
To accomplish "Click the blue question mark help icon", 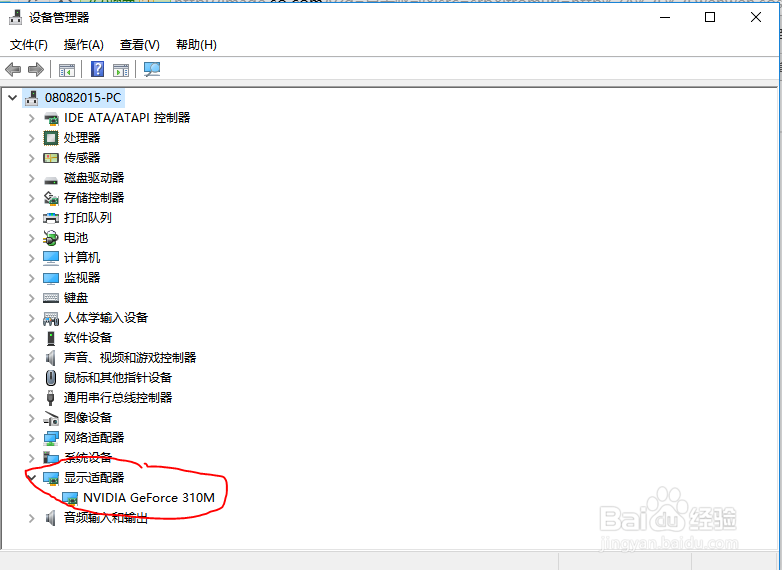I will (97, 69).
